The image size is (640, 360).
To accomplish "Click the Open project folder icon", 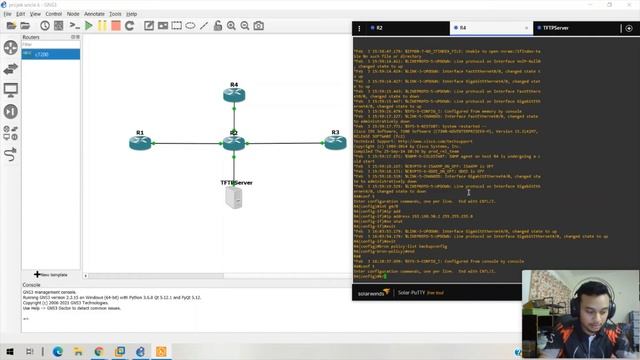I will click(x=25, y=26).
